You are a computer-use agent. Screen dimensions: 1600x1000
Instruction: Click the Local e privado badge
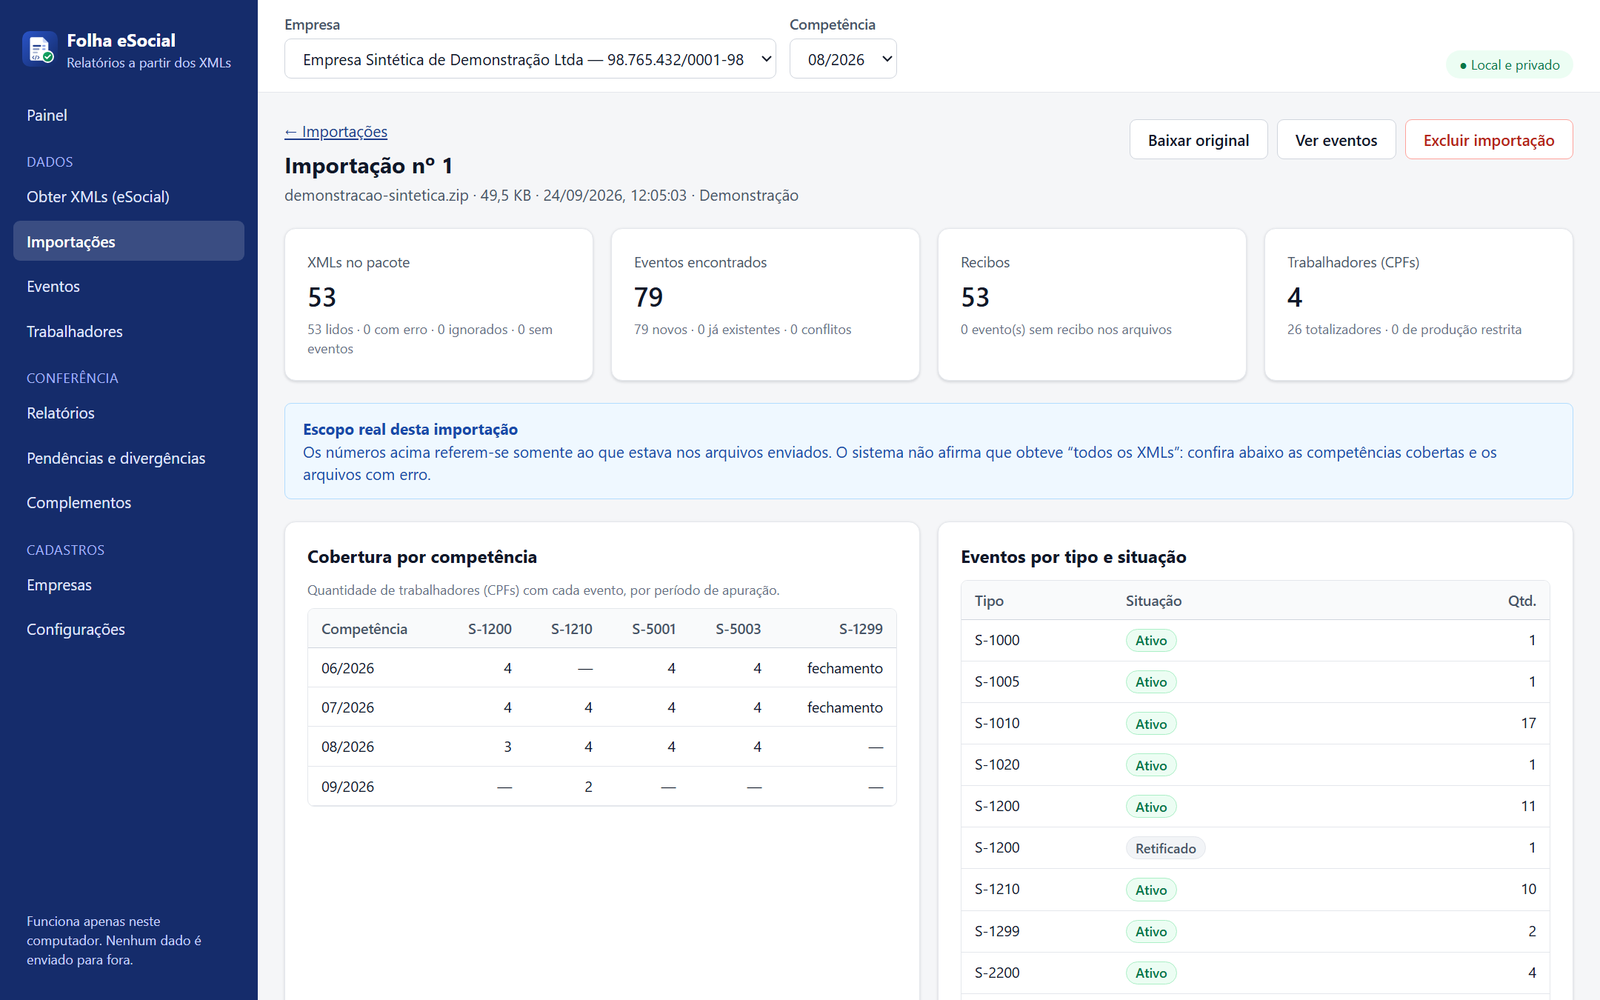[x=1509, y=65]
